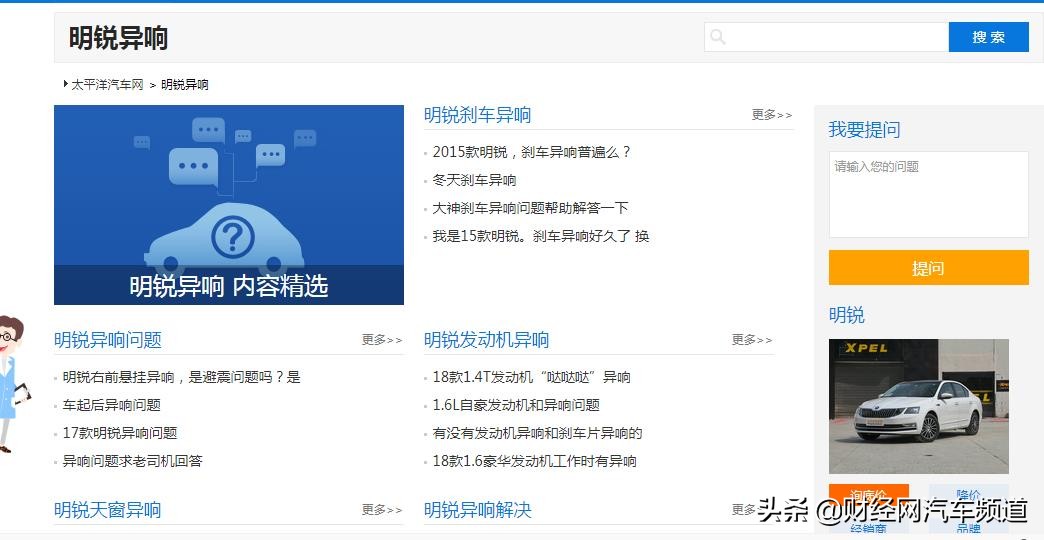Open the 明锐 sidebar heading link

846,315
